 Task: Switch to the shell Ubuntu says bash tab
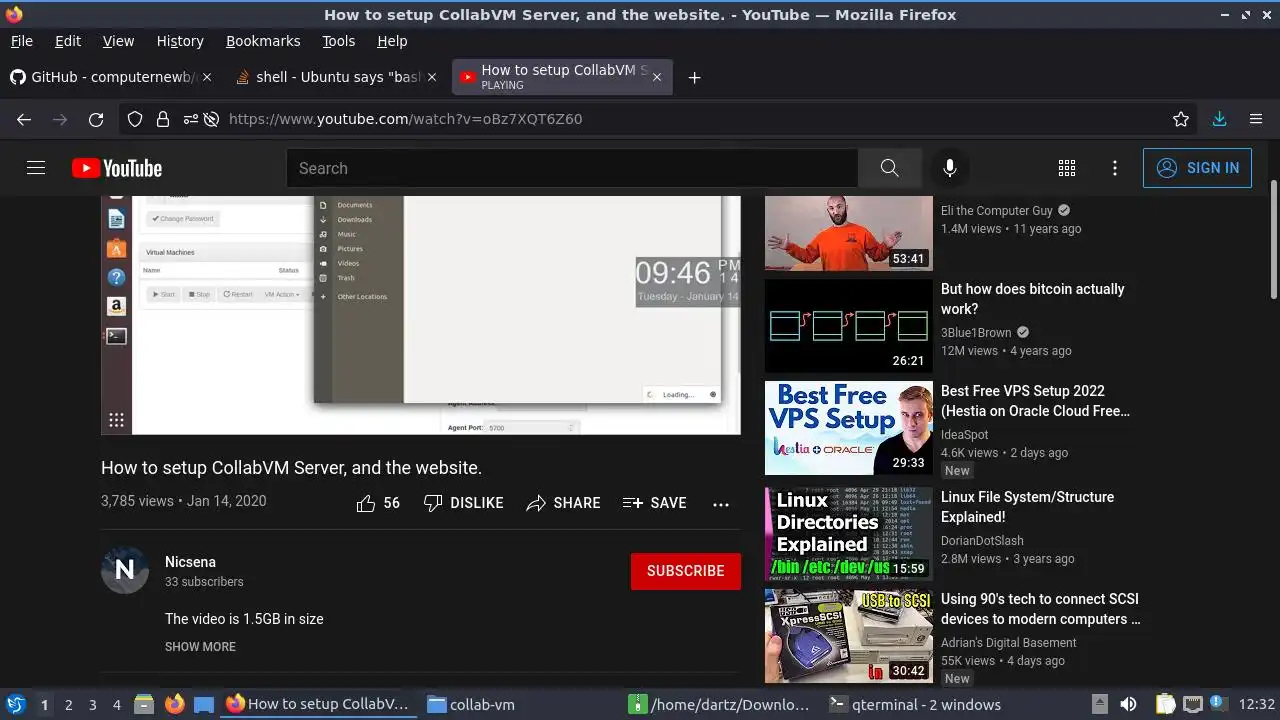(335, 77)
